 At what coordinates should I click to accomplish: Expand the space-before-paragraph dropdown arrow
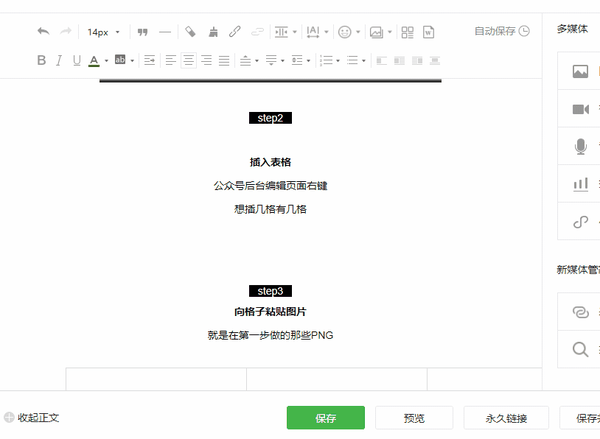tap(257, 61)
